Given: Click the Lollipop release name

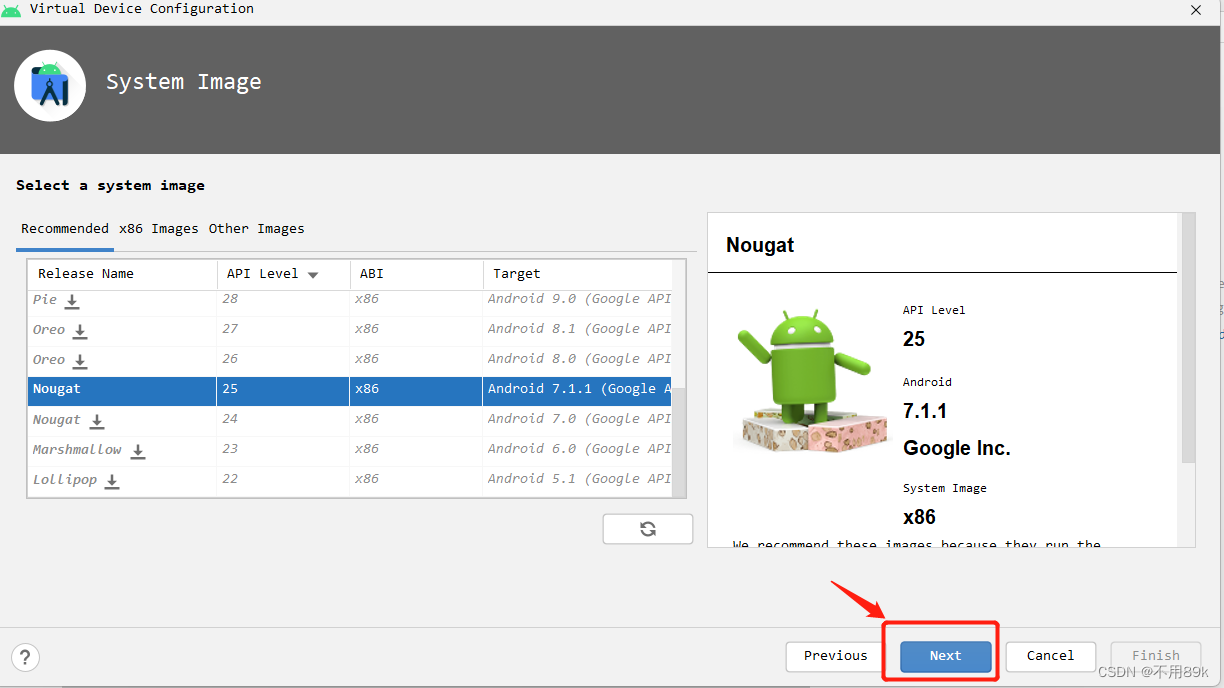Looking at the screenshot, I should pyautogui.click(x=65, y=480).
